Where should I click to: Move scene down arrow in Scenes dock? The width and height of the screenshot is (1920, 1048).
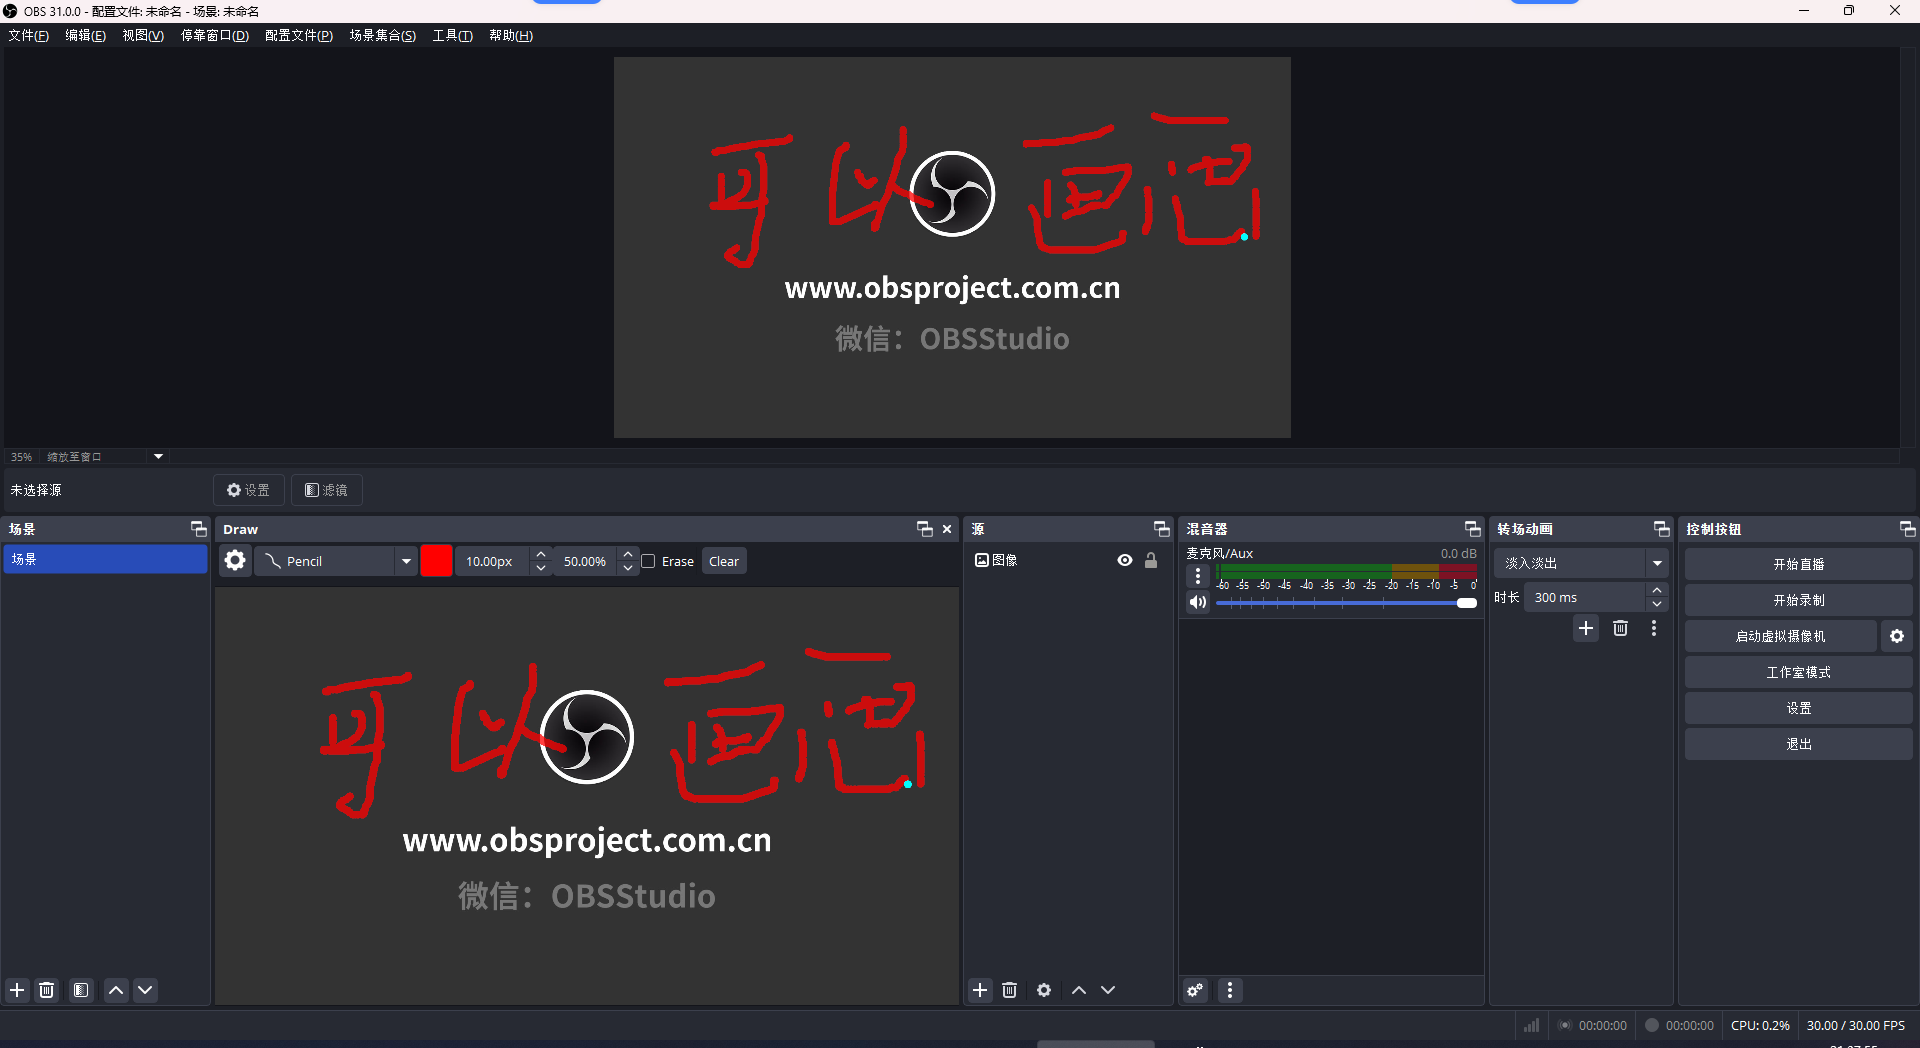pyautogui.click(x=145, y=990)
